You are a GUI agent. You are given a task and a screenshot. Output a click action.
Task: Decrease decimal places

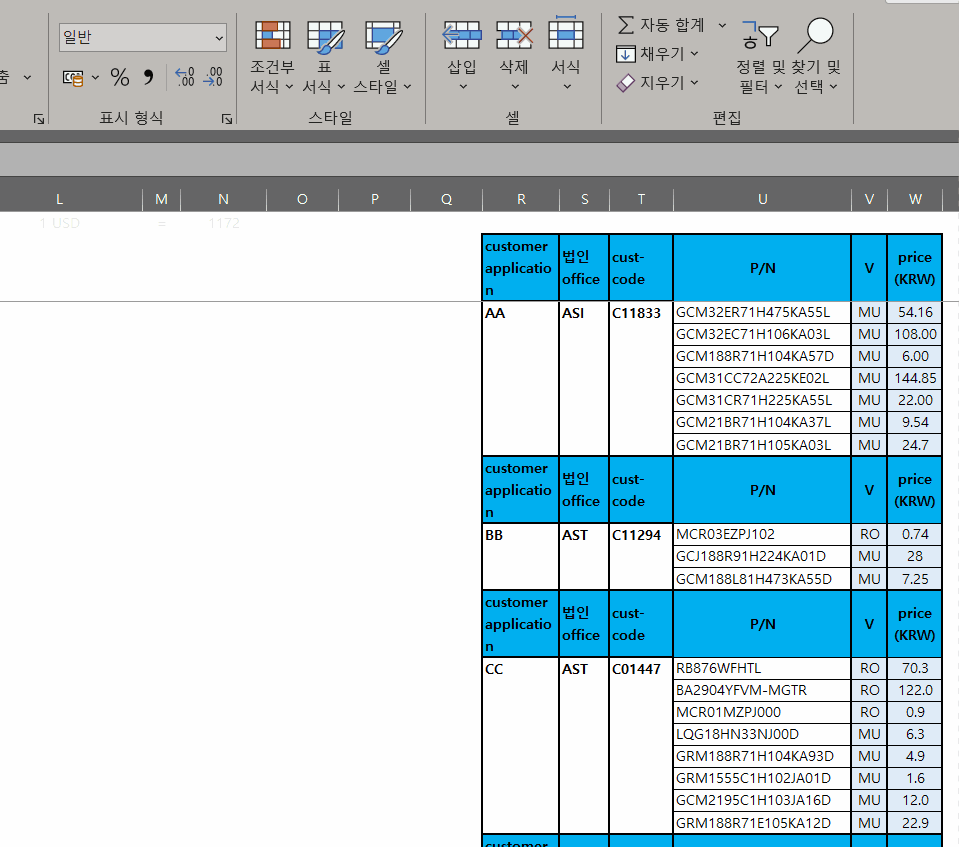point(213,77)
